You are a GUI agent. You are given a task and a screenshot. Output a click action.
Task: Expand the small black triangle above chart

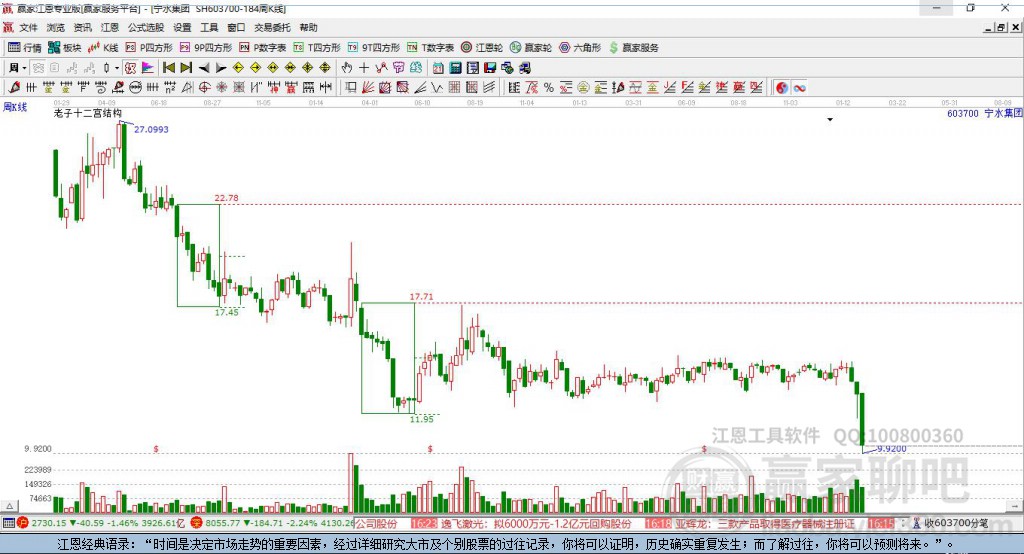(x=830, y=120)
